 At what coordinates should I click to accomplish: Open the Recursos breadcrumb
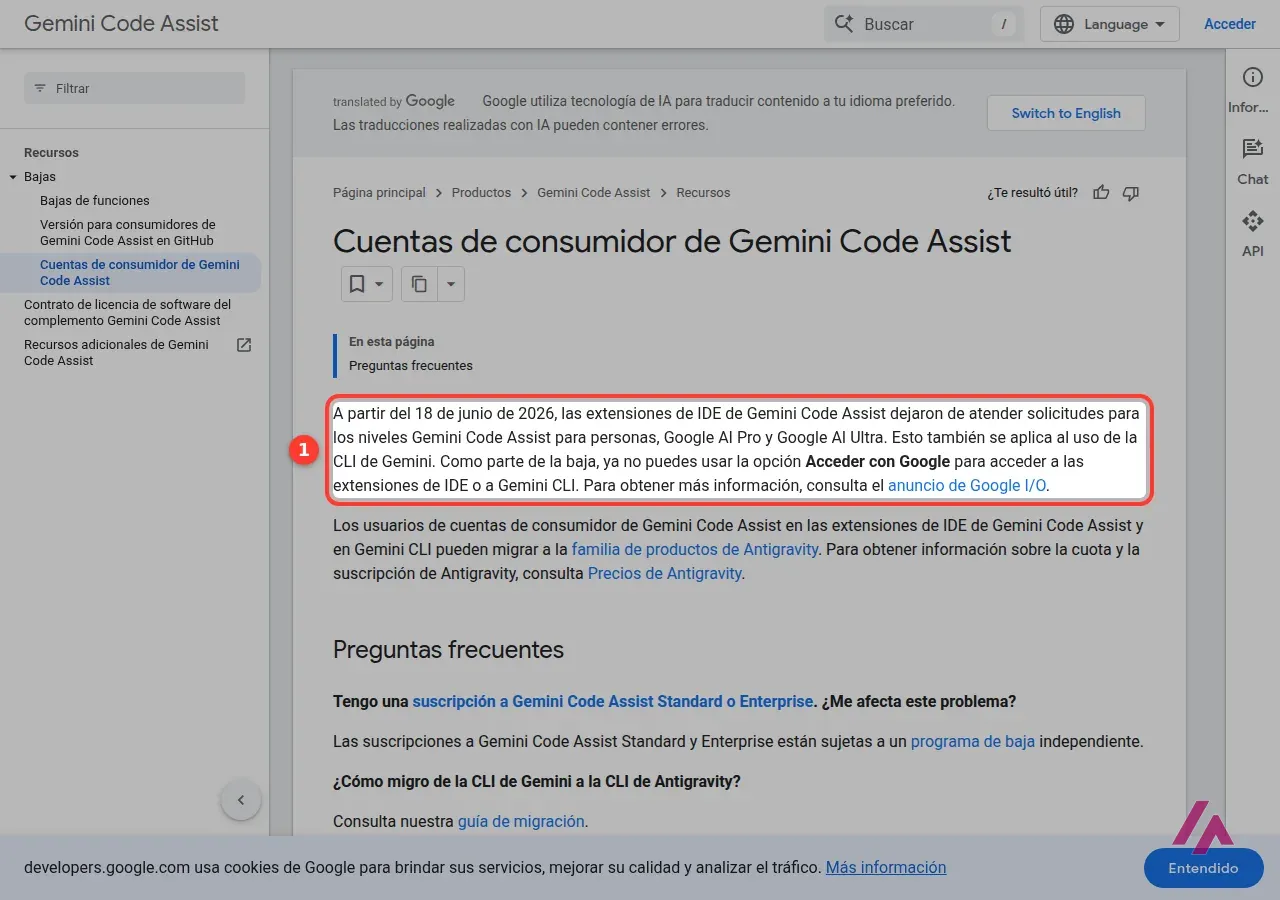pos(703,193)
